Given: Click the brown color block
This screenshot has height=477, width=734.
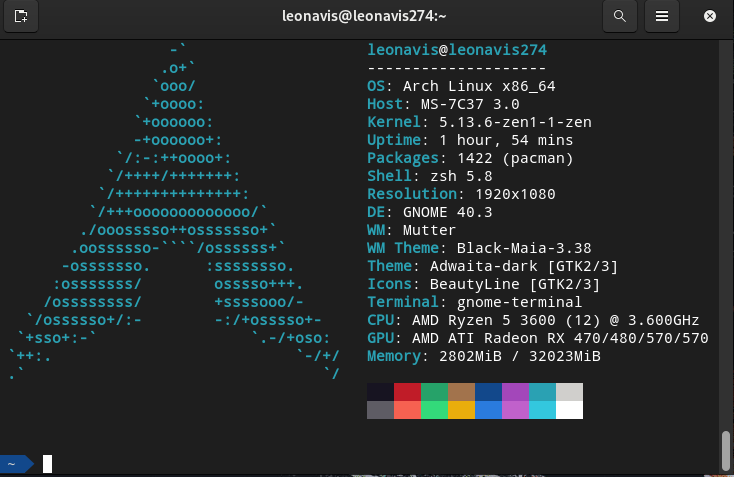Looking at the screenshot, I should pos(462,392).
